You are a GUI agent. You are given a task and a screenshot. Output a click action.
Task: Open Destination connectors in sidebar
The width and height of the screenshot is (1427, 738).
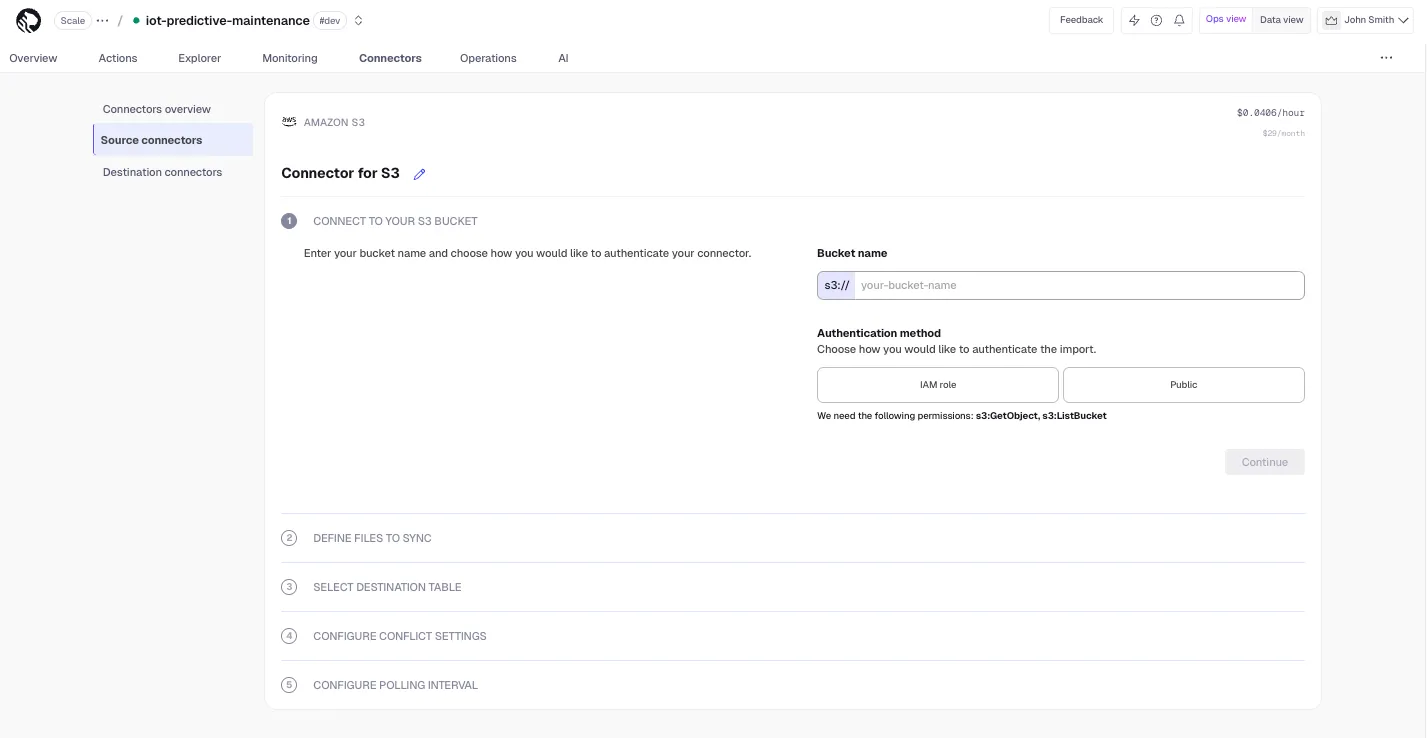[162, 172]
